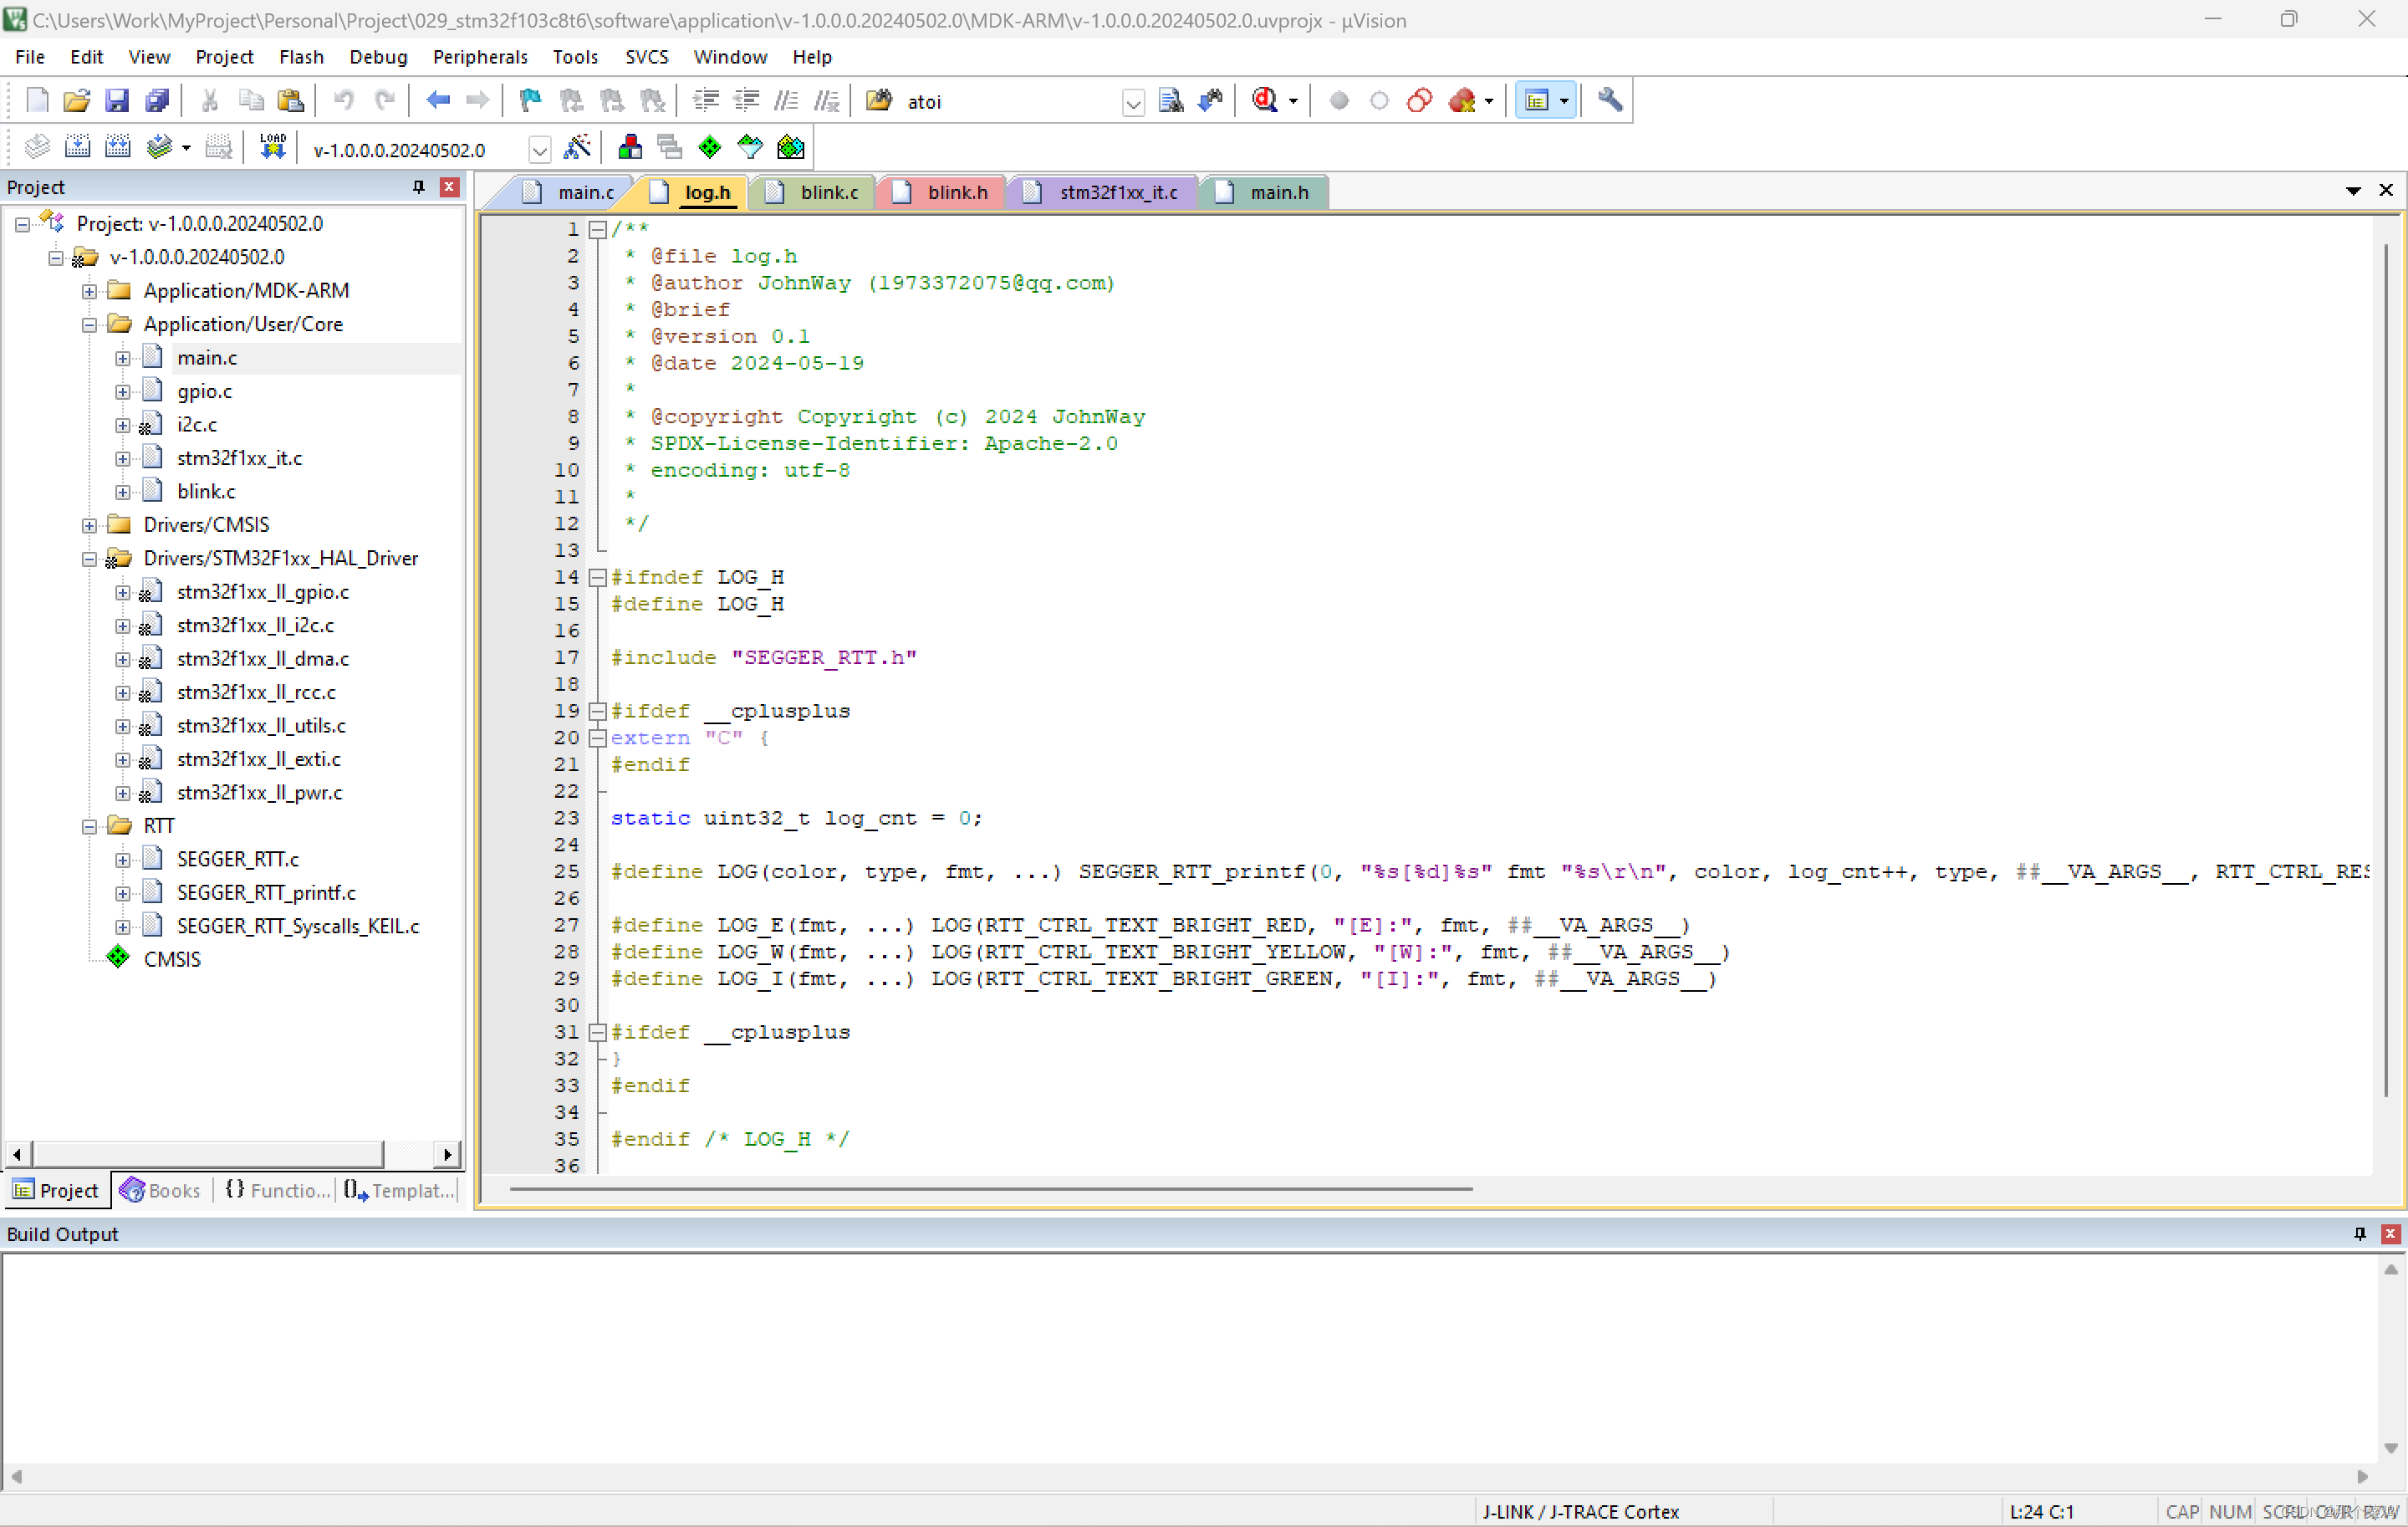Toggle enable/disable breakpoint hollow circle
Image resolution: width=2408 pixels, height=1527 pixels.
[x=1379, y=101]
